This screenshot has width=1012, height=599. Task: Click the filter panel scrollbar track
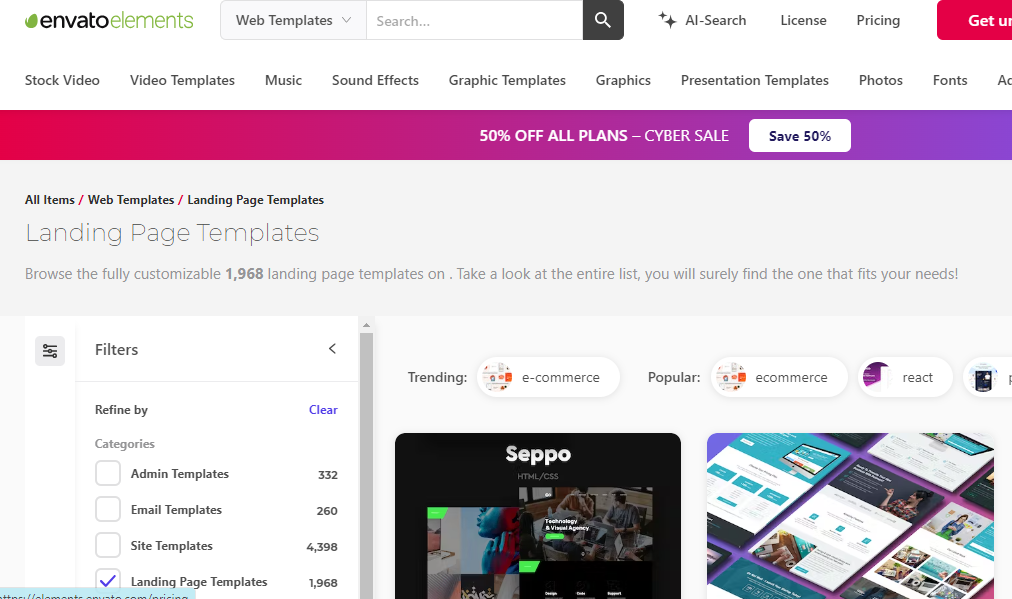(x=366, y=465)
